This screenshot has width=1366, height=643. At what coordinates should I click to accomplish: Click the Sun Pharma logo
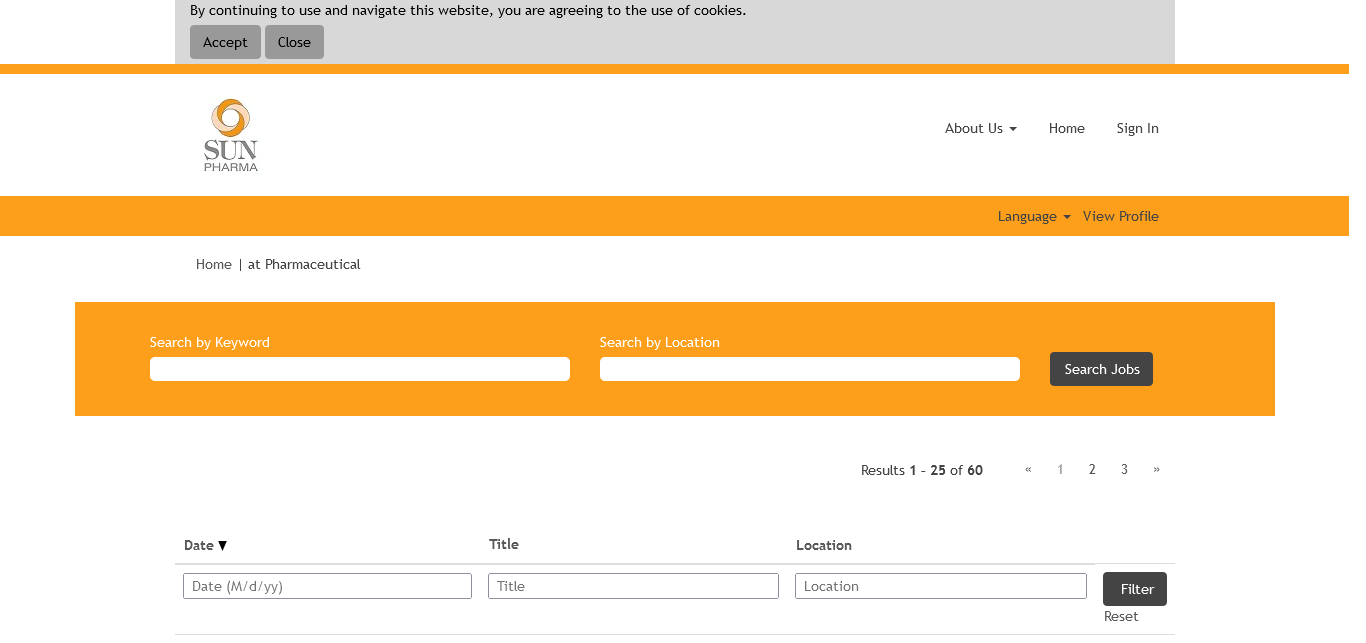point(230,135)
